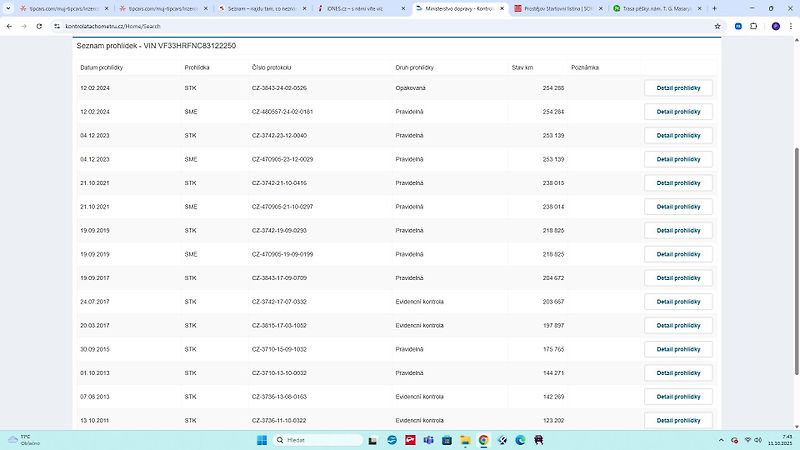Open Detail prohlídky for 07.08.2013 inspection

click(678, 396)
